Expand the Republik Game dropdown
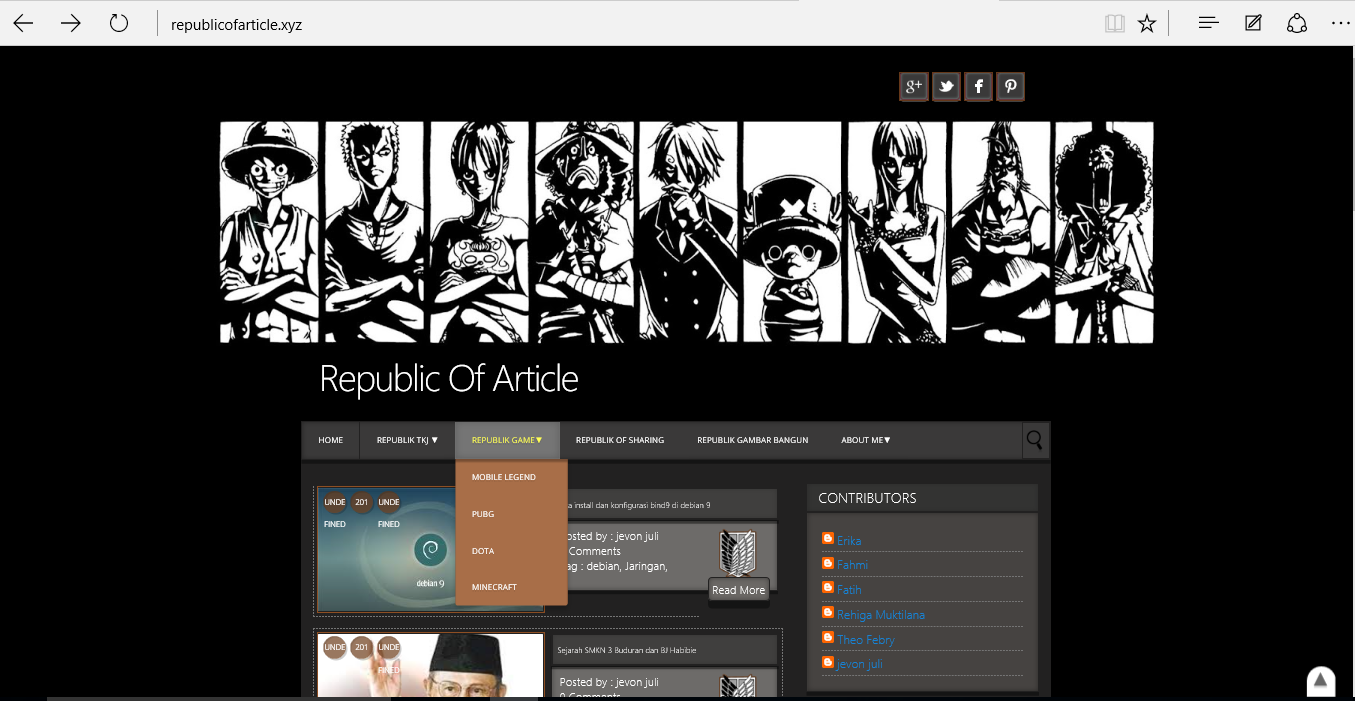Viewport: 1355px width, 701px height. [507, 440]
